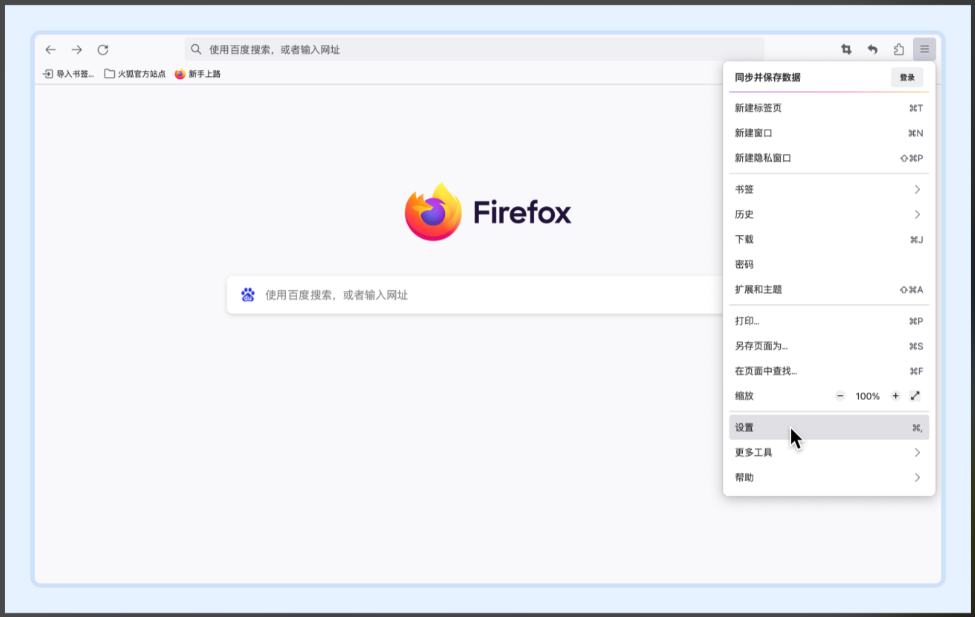Open the 导入书签 bookmark toolbar item

68,73
